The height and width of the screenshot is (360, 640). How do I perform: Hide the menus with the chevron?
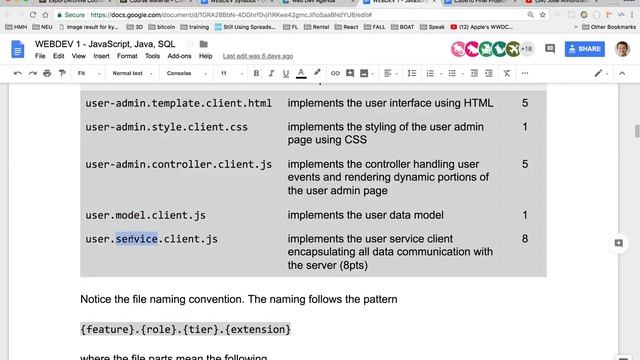622,73
